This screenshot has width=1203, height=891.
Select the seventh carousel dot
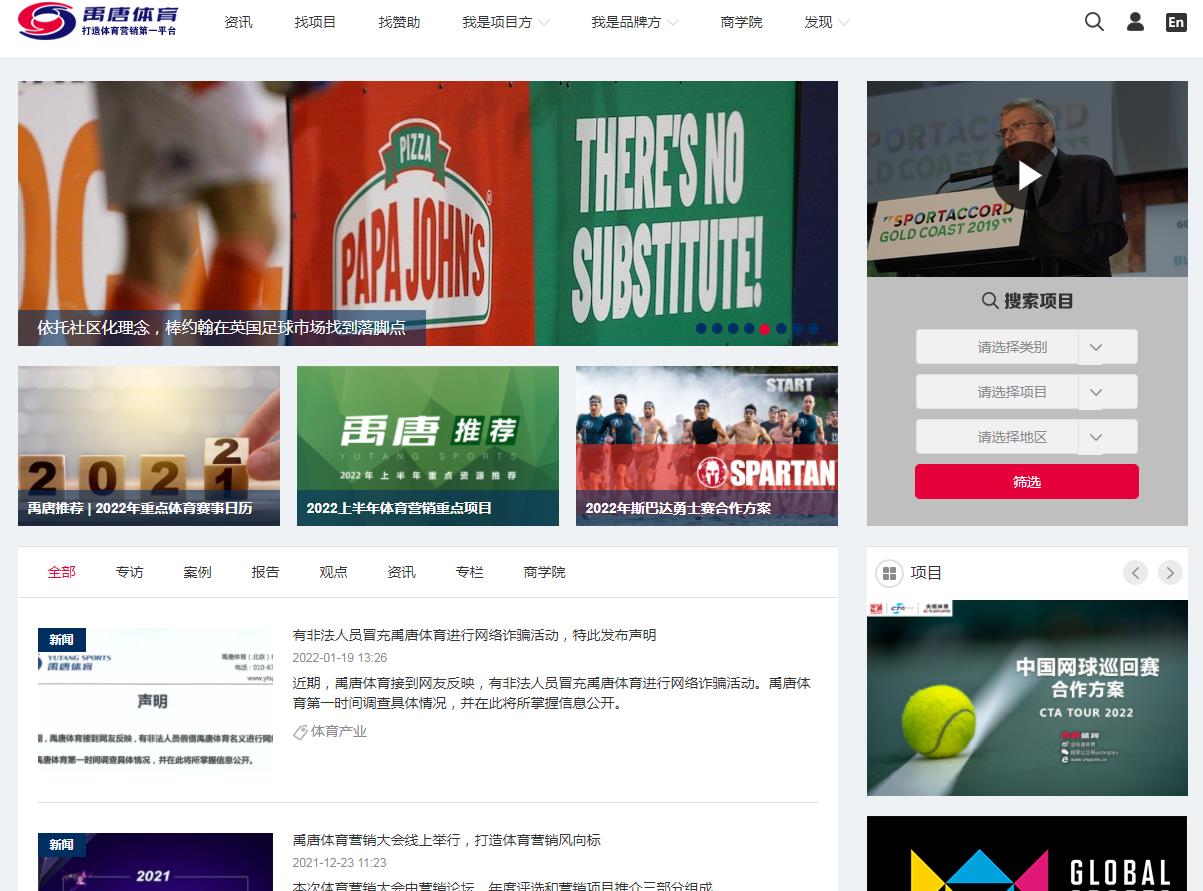797,328
